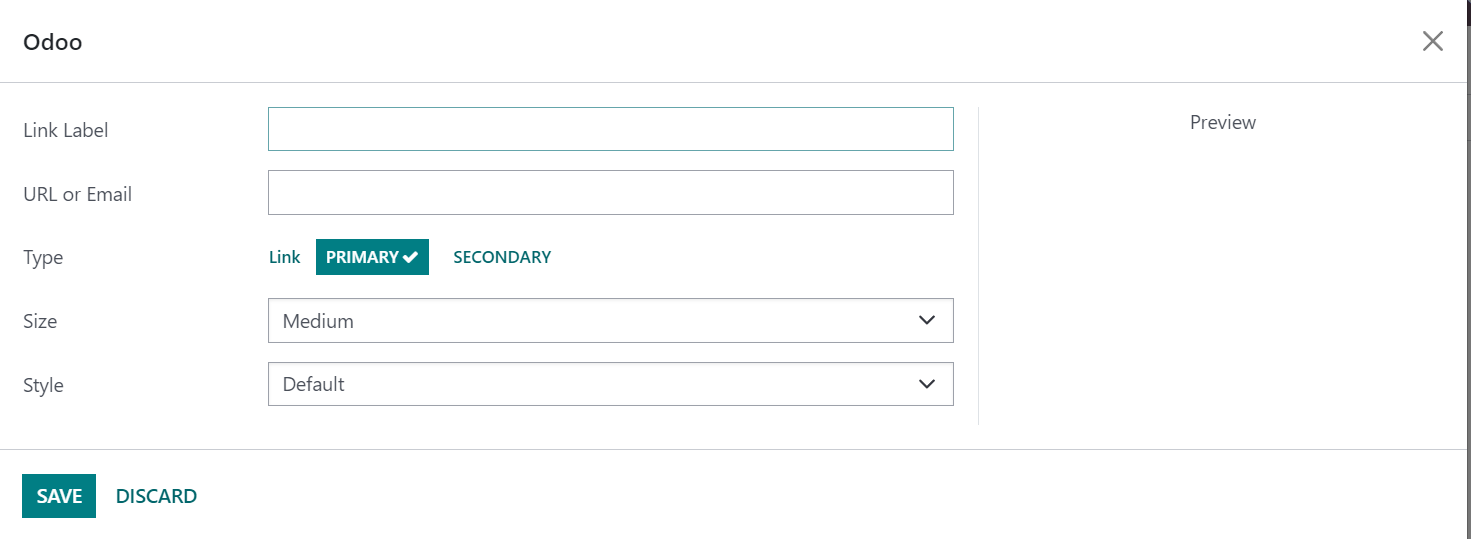Image resolution: width=1471 pixels, height=539 pixels.
Task: Click the "Type" row label
Action: coord(43,257)
